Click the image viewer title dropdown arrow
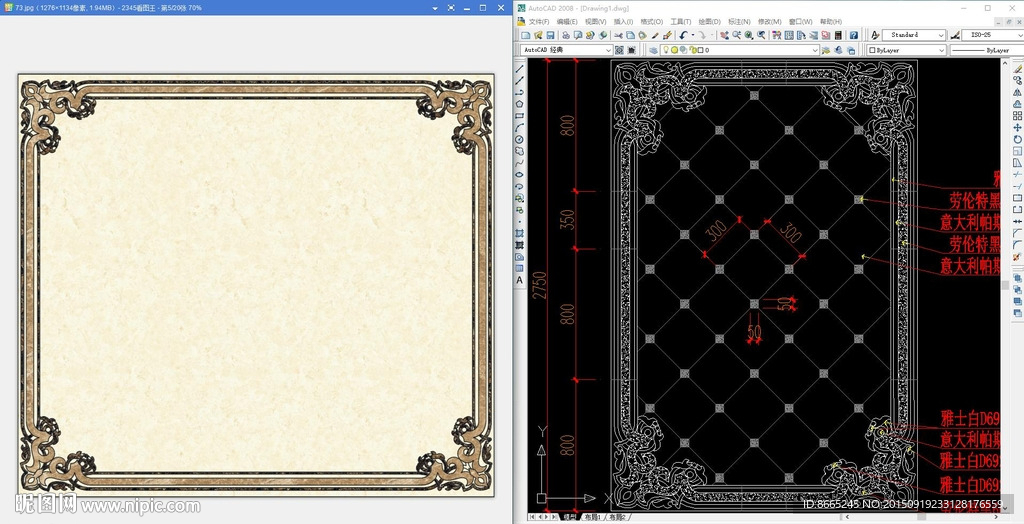This screenshot has width=1024, height=524. coord(435,7)
